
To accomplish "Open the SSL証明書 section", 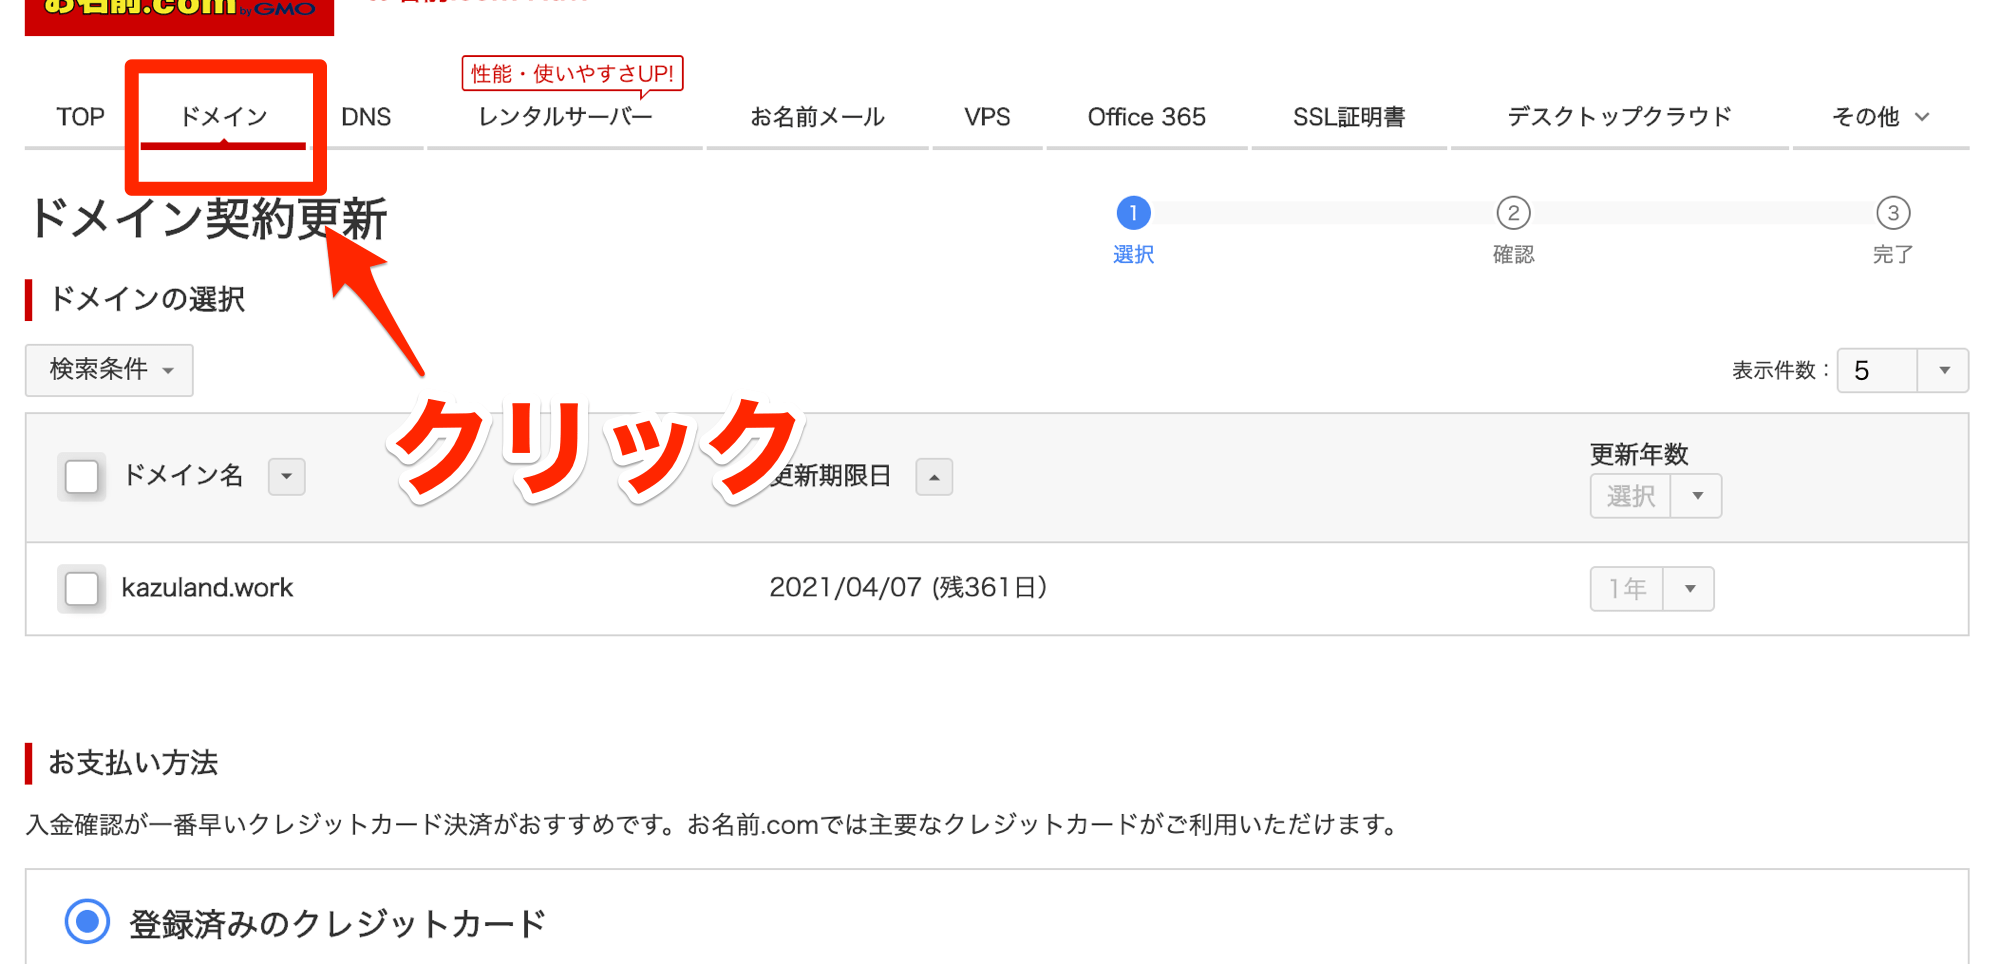I will click(x=1348, y=116).
